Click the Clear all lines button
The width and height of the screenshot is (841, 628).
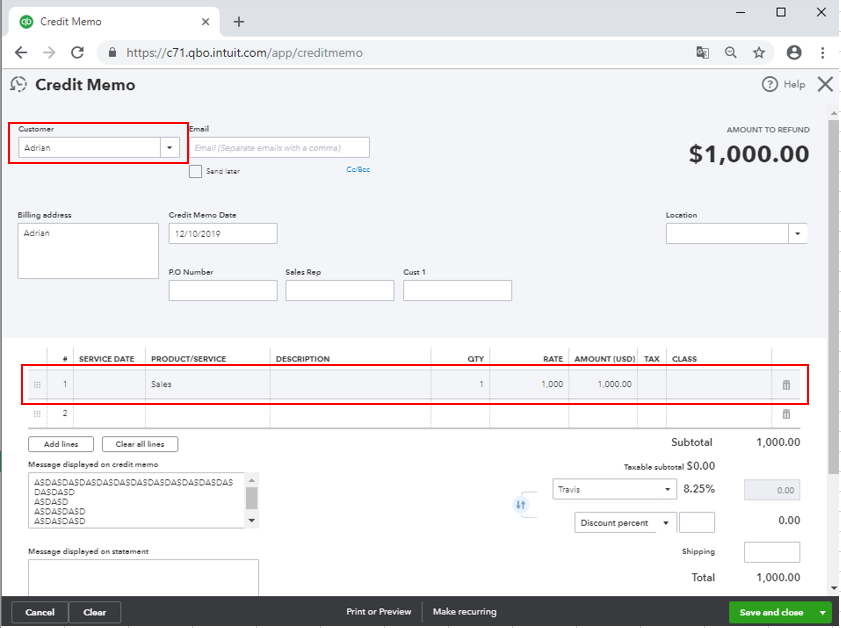pos(140,444)
